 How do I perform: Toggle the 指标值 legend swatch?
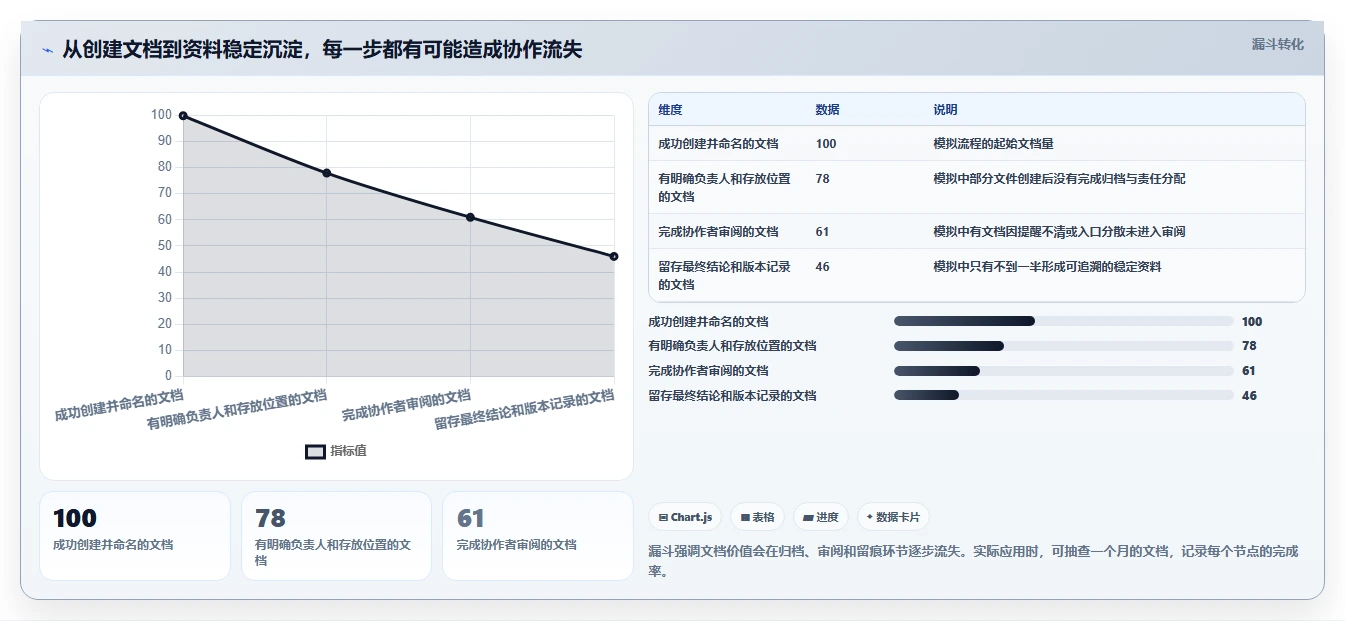click(x=315, y=451)
